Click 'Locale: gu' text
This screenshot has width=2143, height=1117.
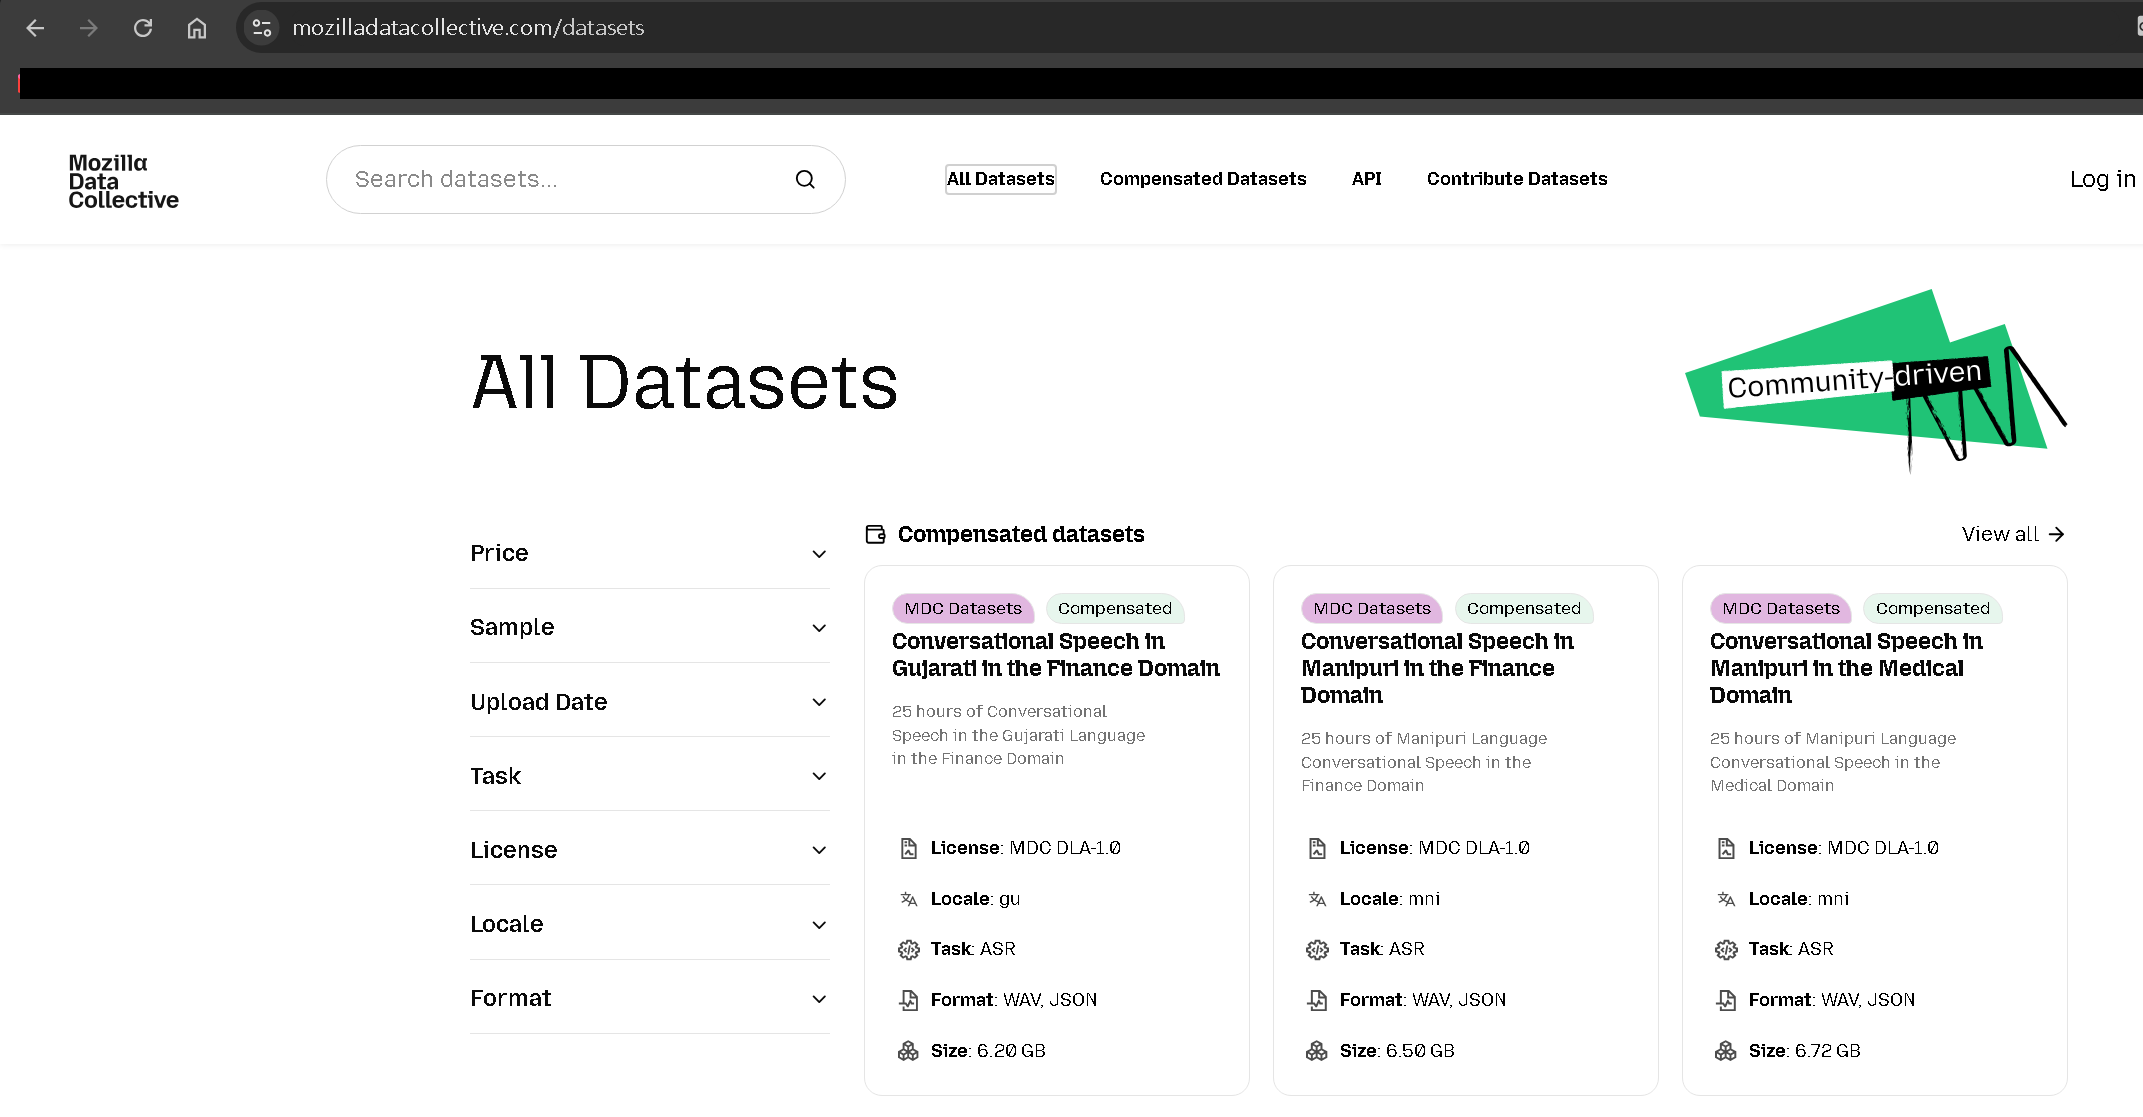tap(975, 899)
